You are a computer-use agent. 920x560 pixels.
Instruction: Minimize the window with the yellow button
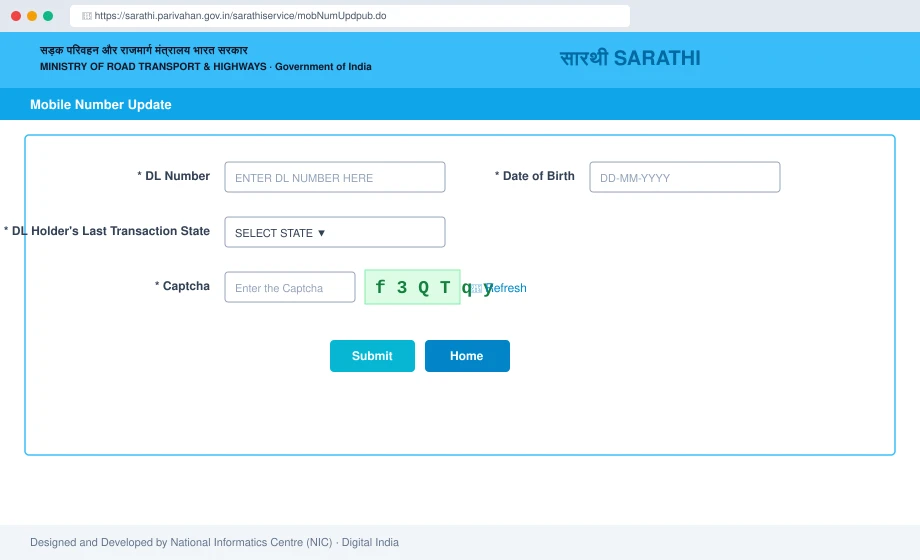coord(32,16)
